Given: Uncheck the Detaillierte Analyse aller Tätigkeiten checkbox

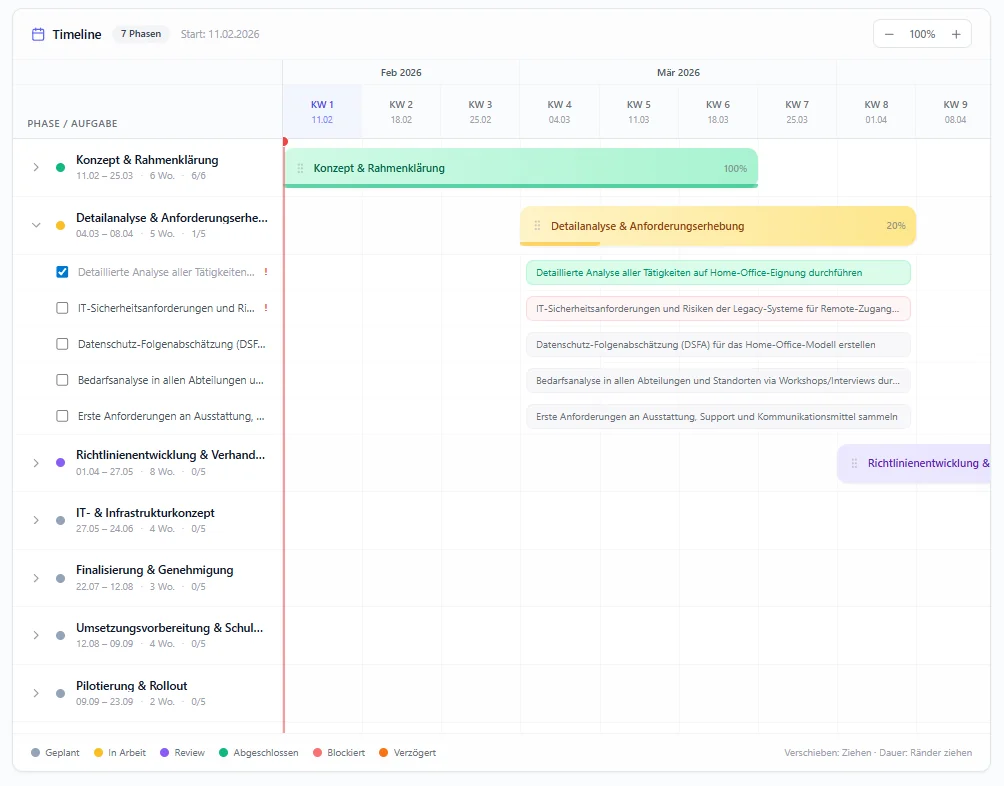Looking at the screenshot, I should (62, 271).
